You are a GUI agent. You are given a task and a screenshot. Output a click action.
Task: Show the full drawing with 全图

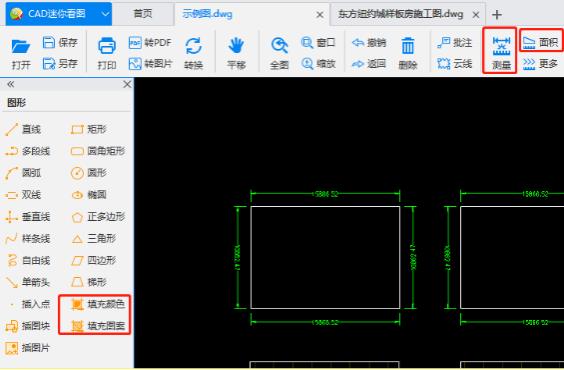tap(279, 54)
